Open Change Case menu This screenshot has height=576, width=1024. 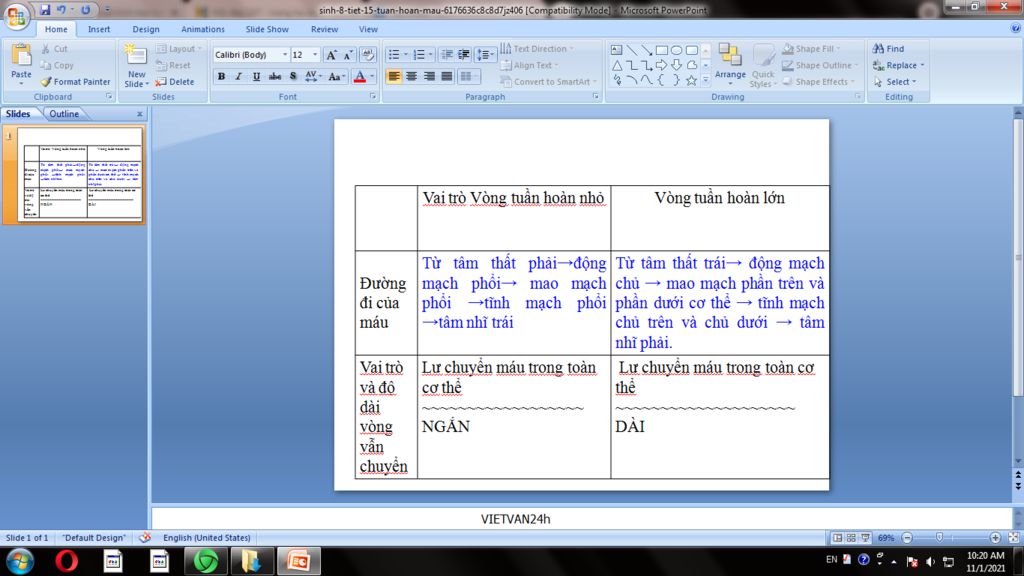[x=336, y=76]
